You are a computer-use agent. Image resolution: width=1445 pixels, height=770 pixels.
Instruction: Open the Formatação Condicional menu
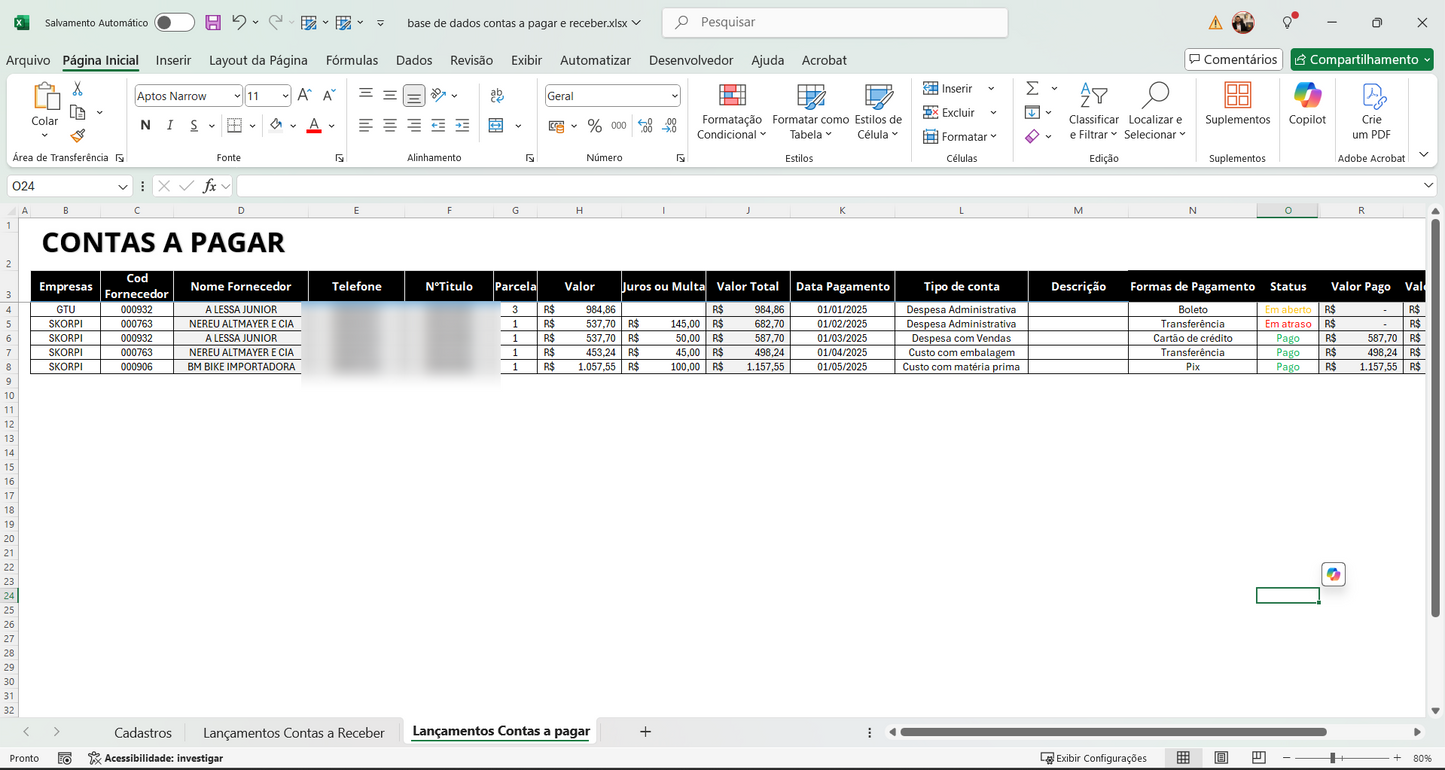coord(731,112)
